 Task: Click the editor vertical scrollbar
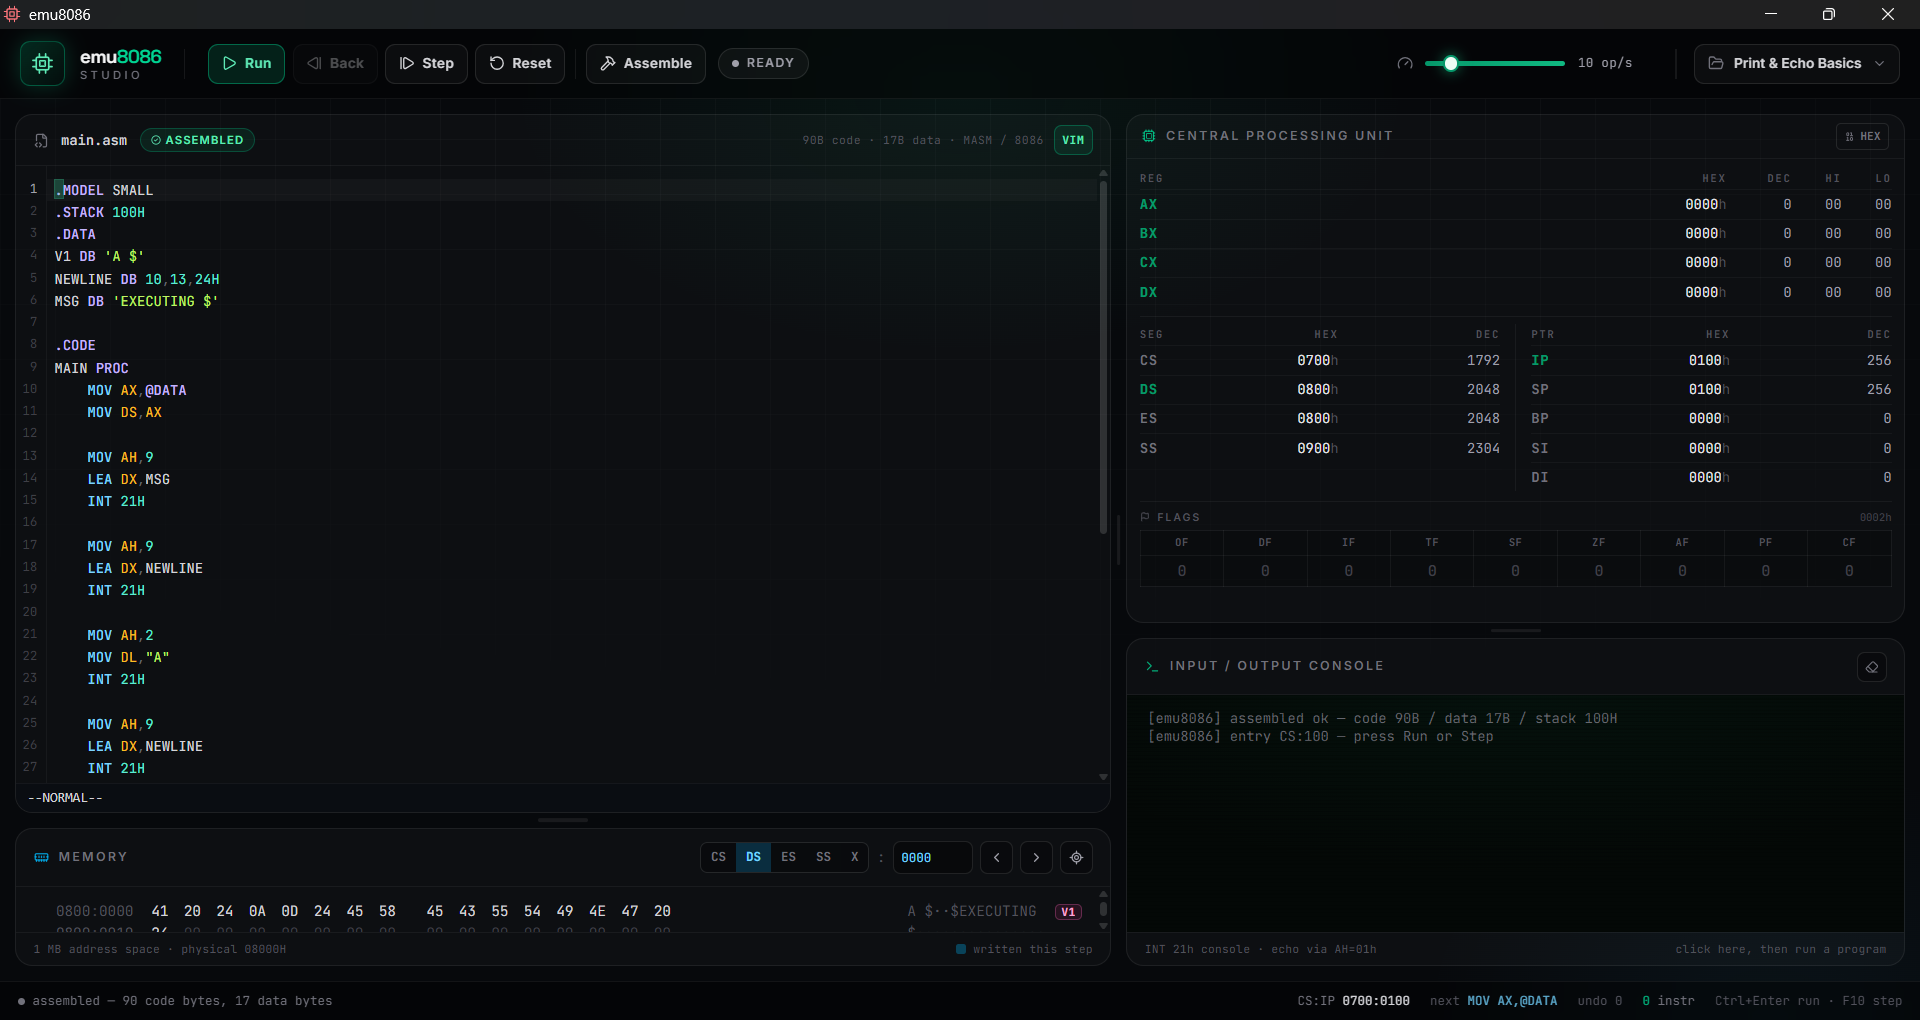pos(1103,357)
